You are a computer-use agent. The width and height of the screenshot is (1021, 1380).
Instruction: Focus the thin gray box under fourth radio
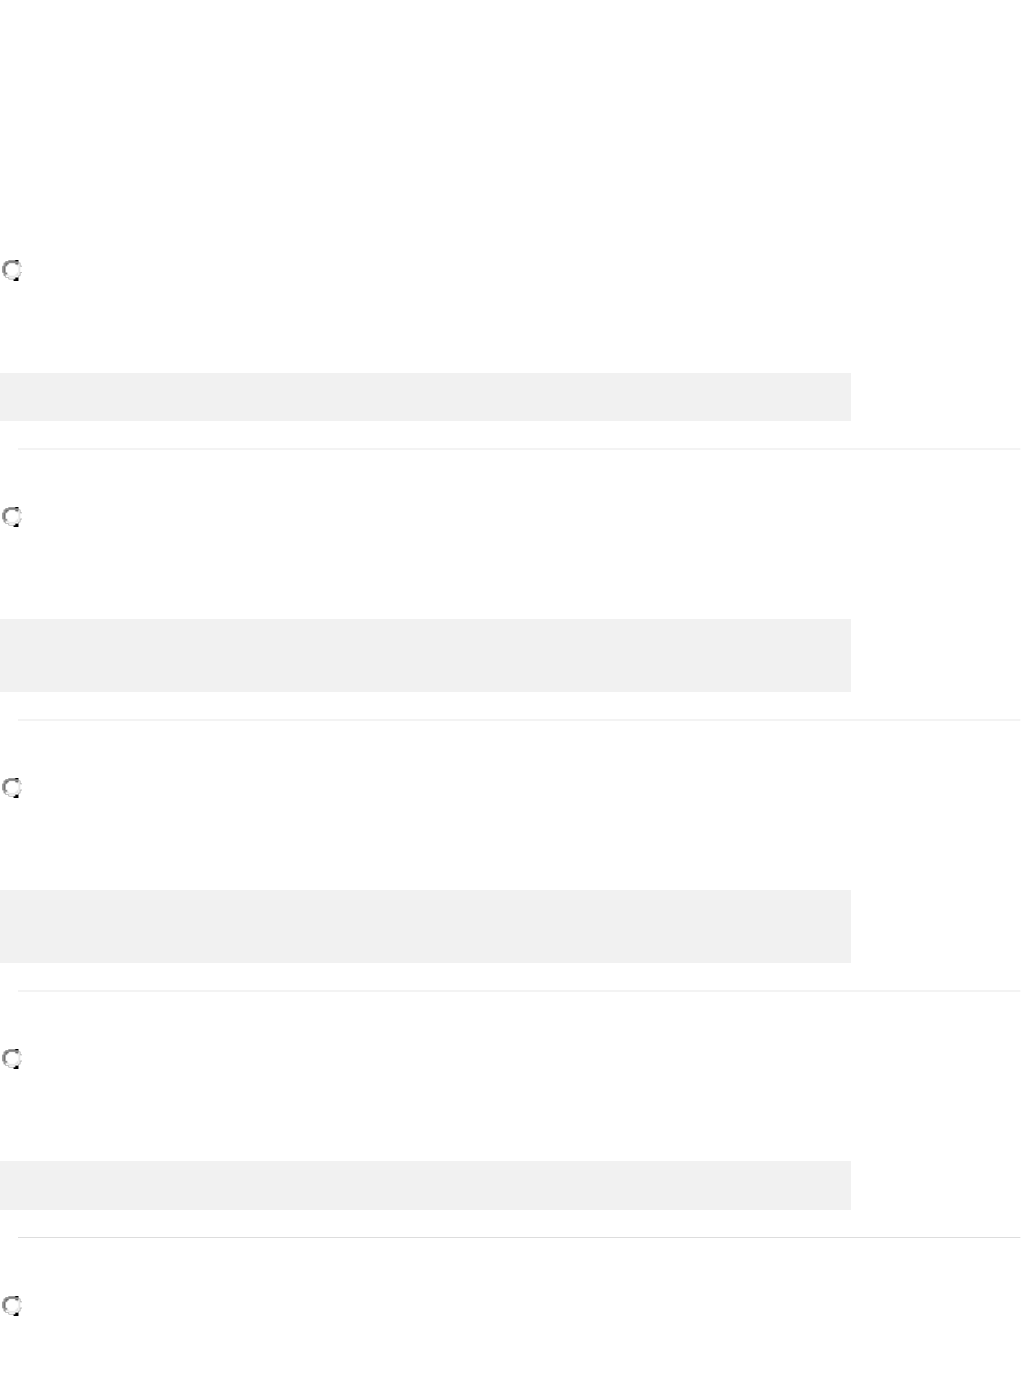(425, 1185)
